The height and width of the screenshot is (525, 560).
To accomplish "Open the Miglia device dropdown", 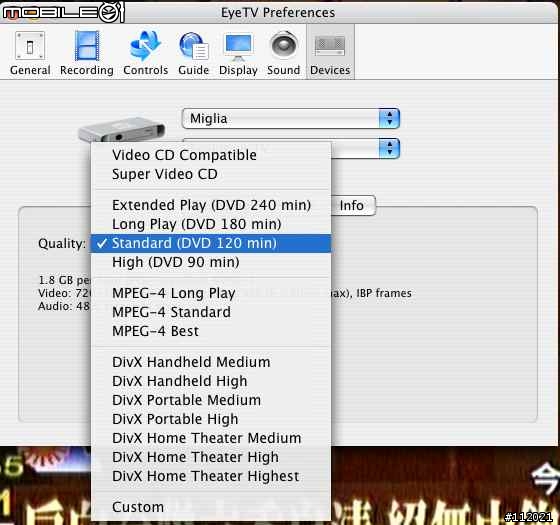I will click(290, 119).
